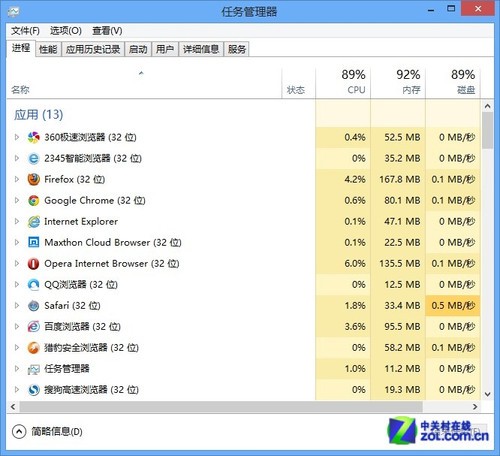Switch to the 启动 tab
The height and width of the screenshot is (456, 500).
pyautogui.click(x=138, y=49)
